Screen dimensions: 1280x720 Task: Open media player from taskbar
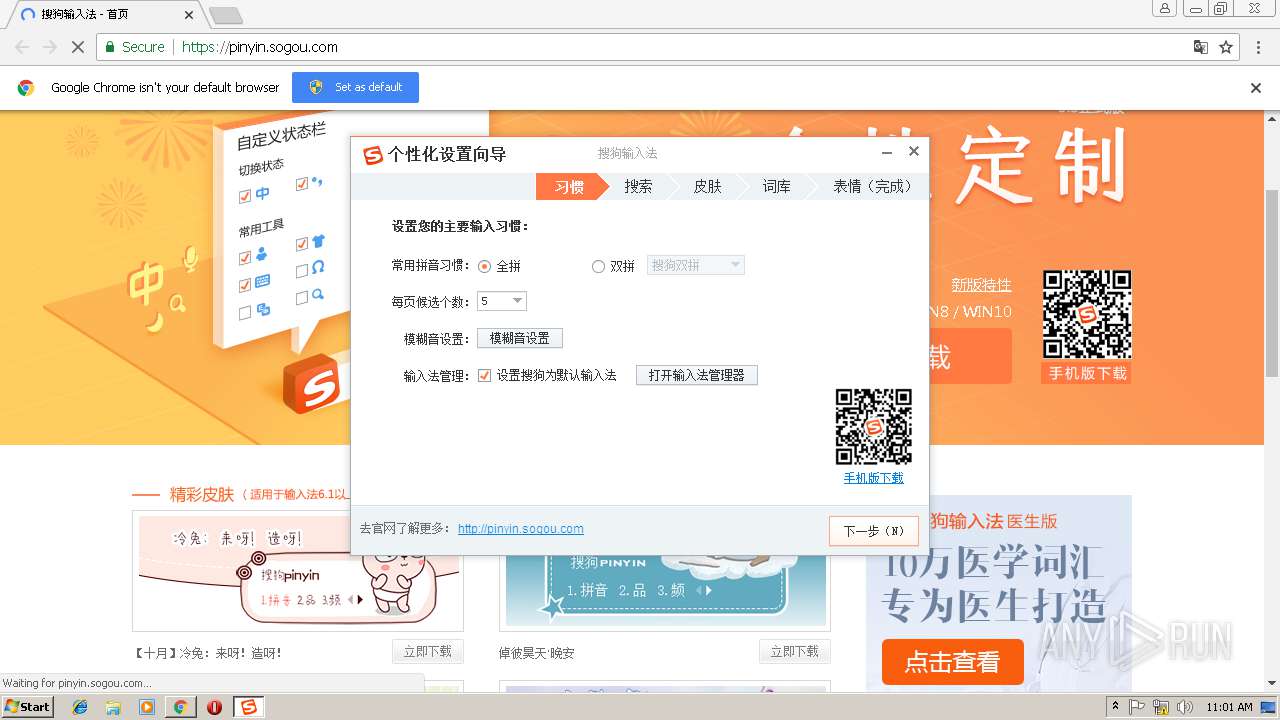point(147,707)
